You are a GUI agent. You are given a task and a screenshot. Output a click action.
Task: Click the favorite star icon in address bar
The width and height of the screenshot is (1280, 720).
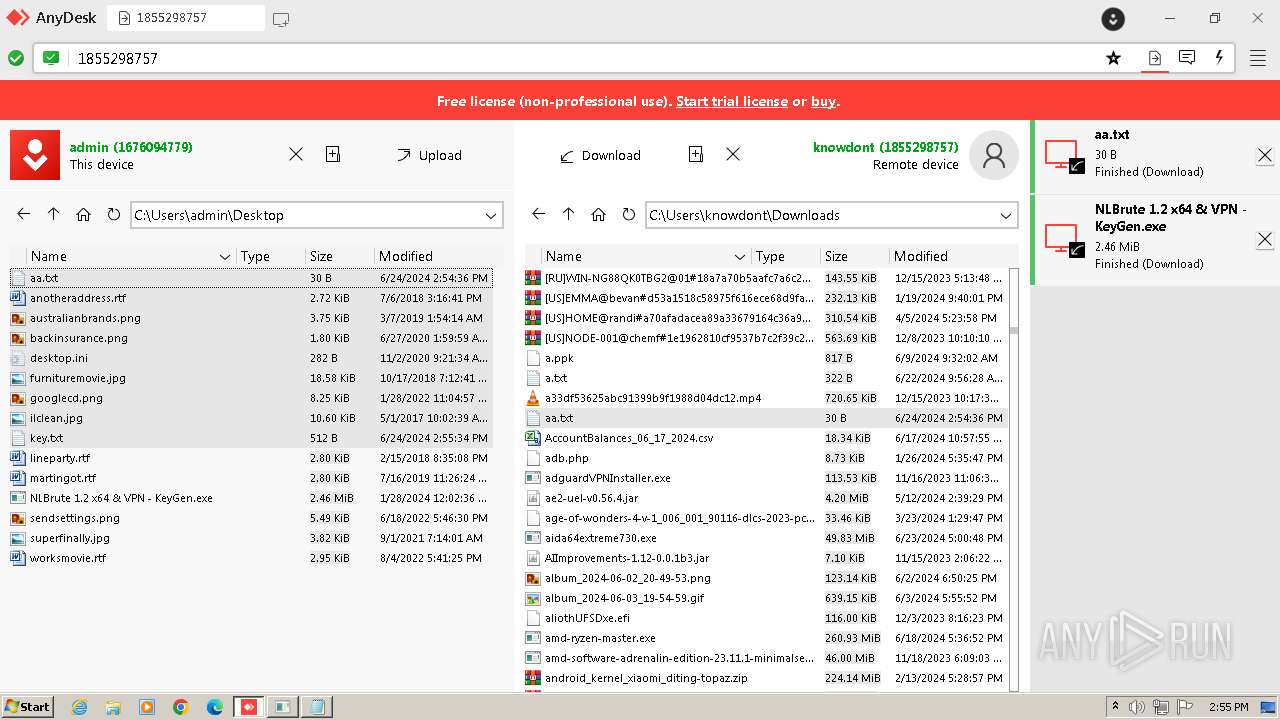[x=1113, y=58]
